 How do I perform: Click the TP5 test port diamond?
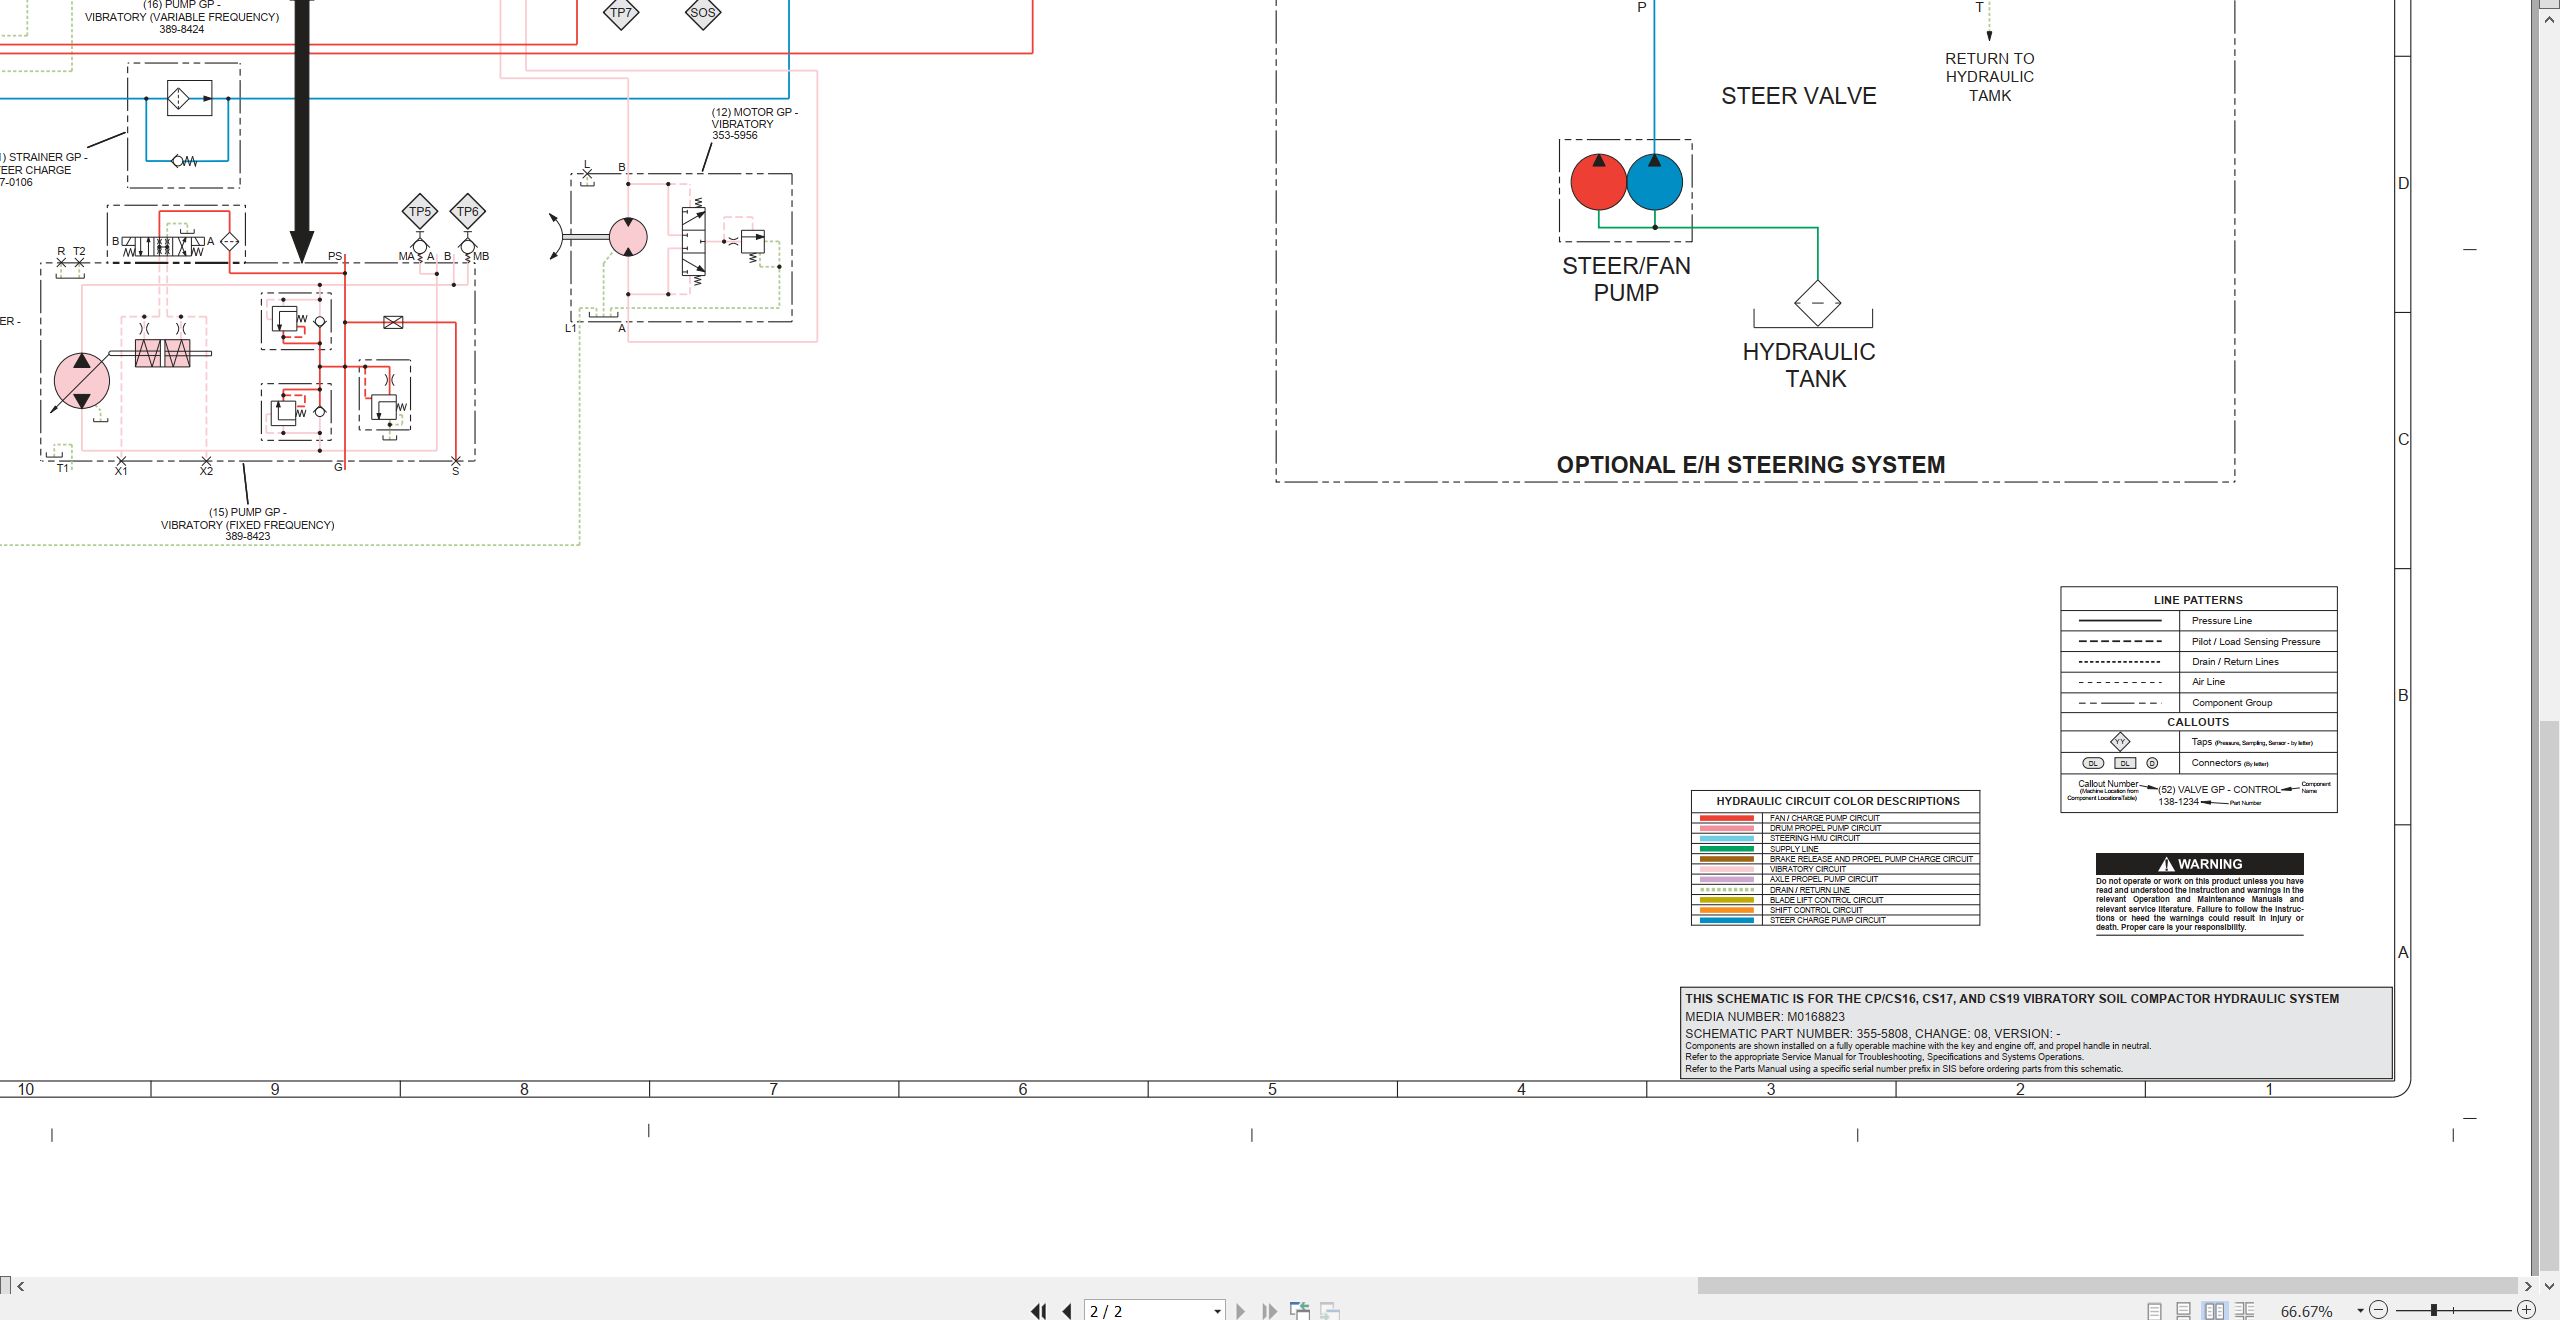420,211
